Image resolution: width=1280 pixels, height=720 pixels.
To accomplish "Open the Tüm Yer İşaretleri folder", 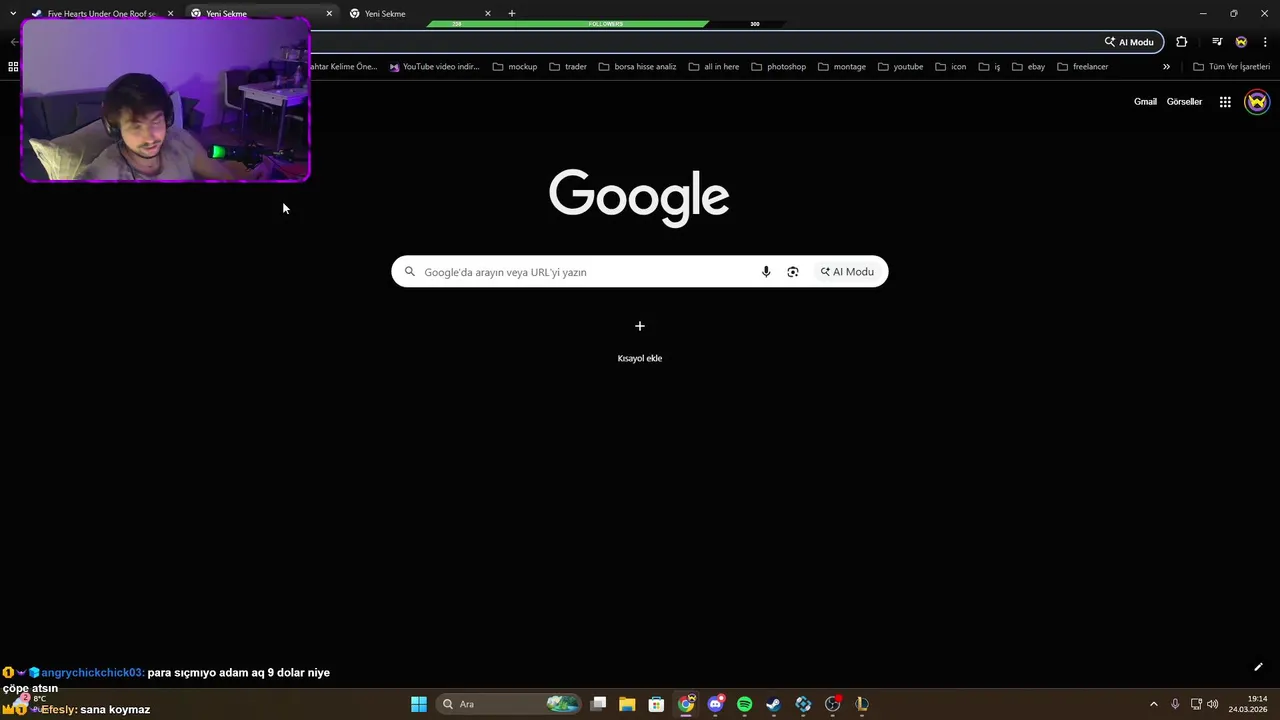I will (x=1232, y=67).
